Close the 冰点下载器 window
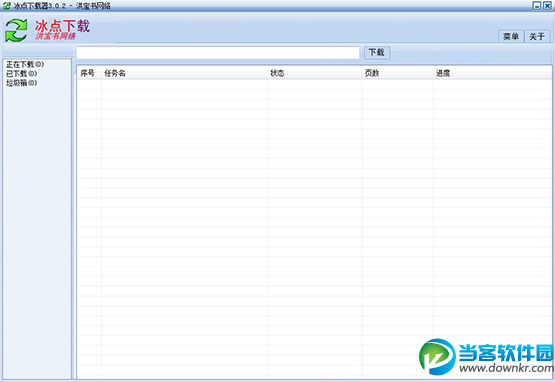 pos(547,6)
